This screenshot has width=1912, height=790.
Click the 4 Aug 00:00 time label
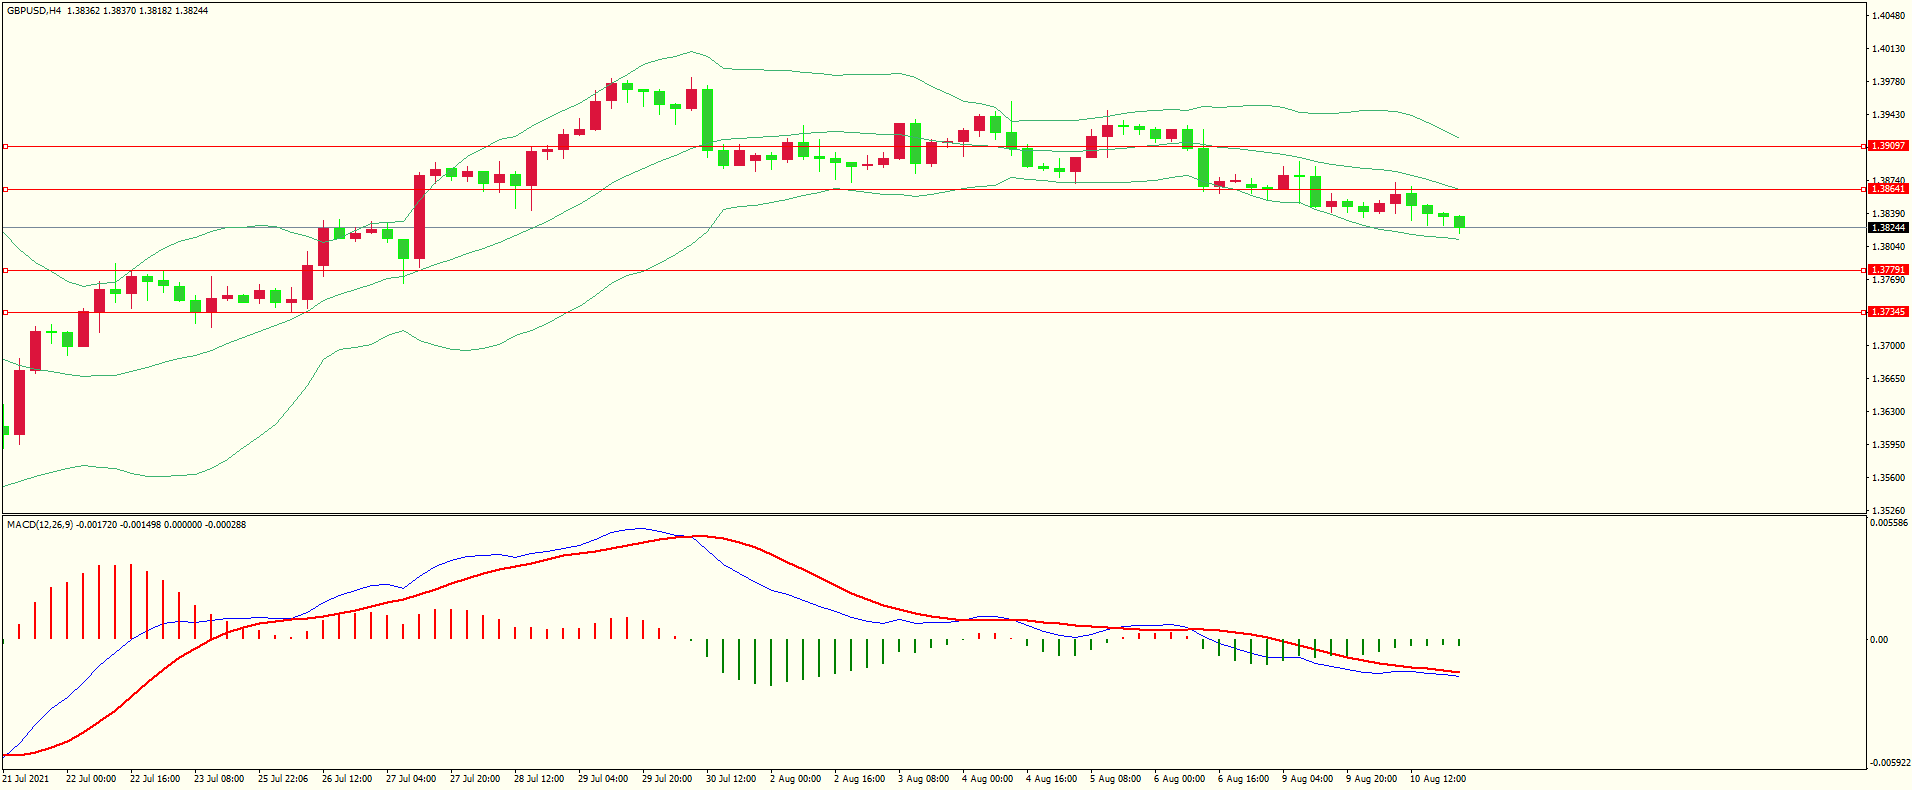click(987, 779)
